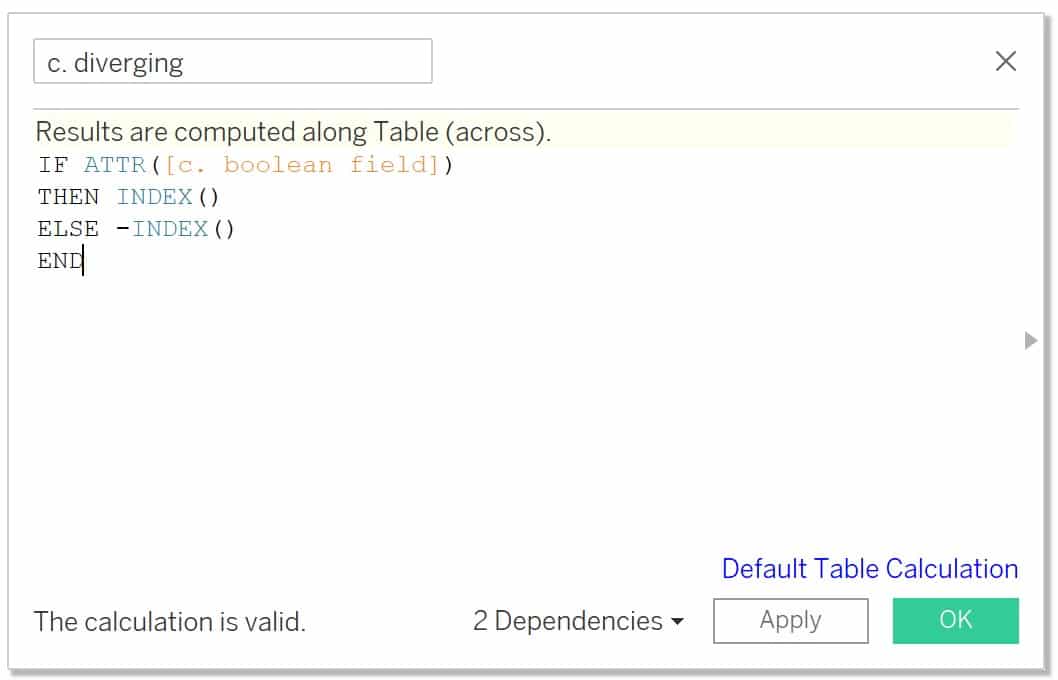This screenshot has width=1058, height=680.
Task: Close the calculation editor dialog
Action: [x=1005, y=61]
